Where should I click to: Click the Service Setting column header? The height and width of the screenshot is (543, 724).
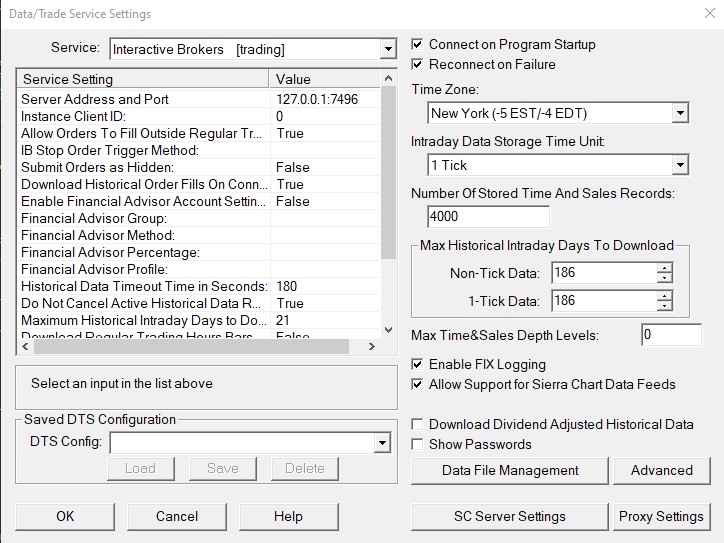pyautogui.click(x=143, y=79)
